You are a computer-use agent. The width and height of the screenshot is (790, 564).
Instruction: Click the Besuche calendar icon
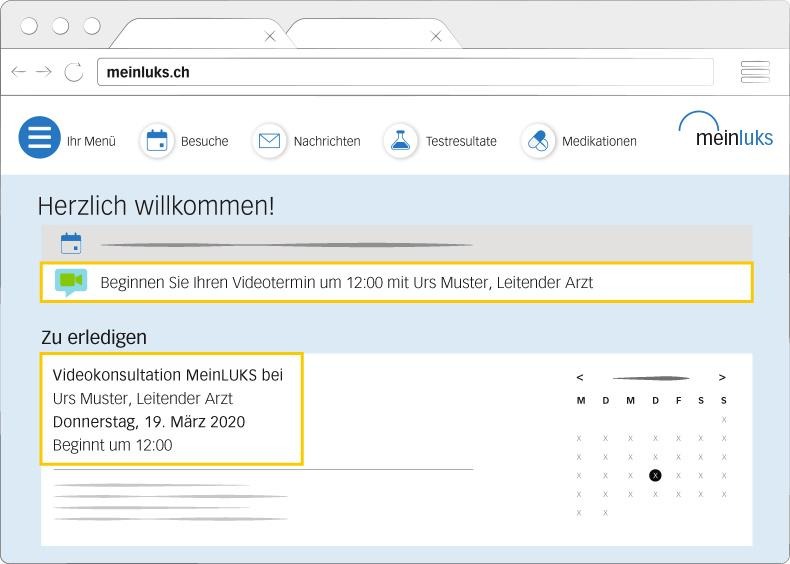tap(157, 141)
